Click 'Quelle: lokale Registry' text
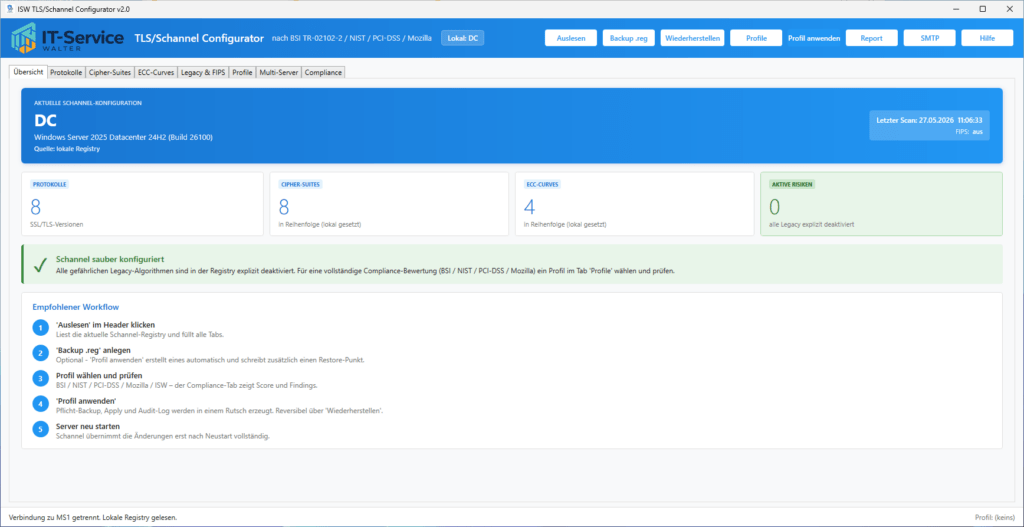The image size is (1024, 527). 67,149
